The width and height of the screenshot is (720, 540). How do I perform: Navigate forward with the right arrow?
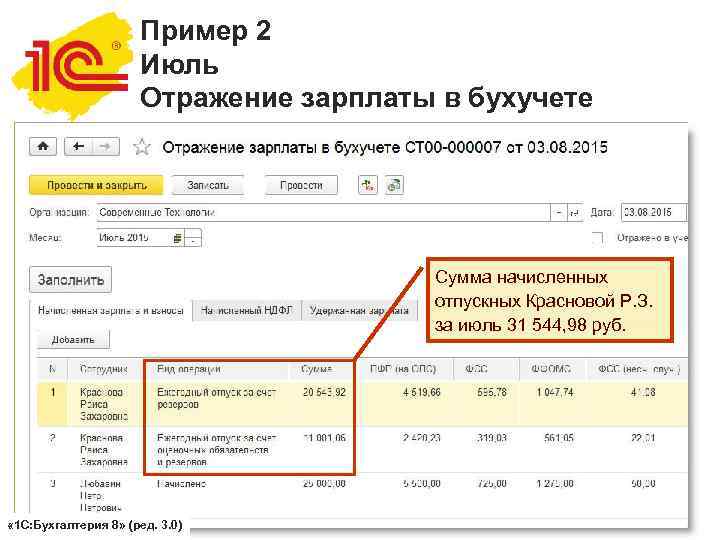[106, 146]
